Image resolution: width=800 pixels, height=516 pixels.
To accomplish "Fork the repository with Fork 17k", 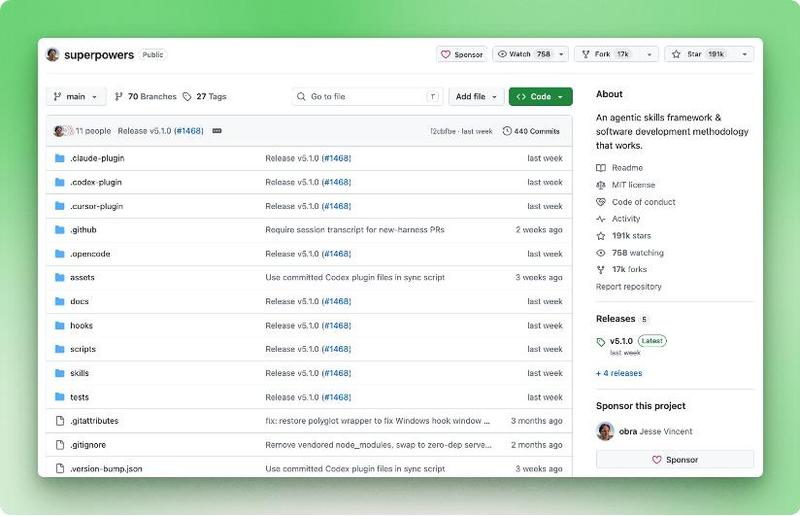I will 608,54.
